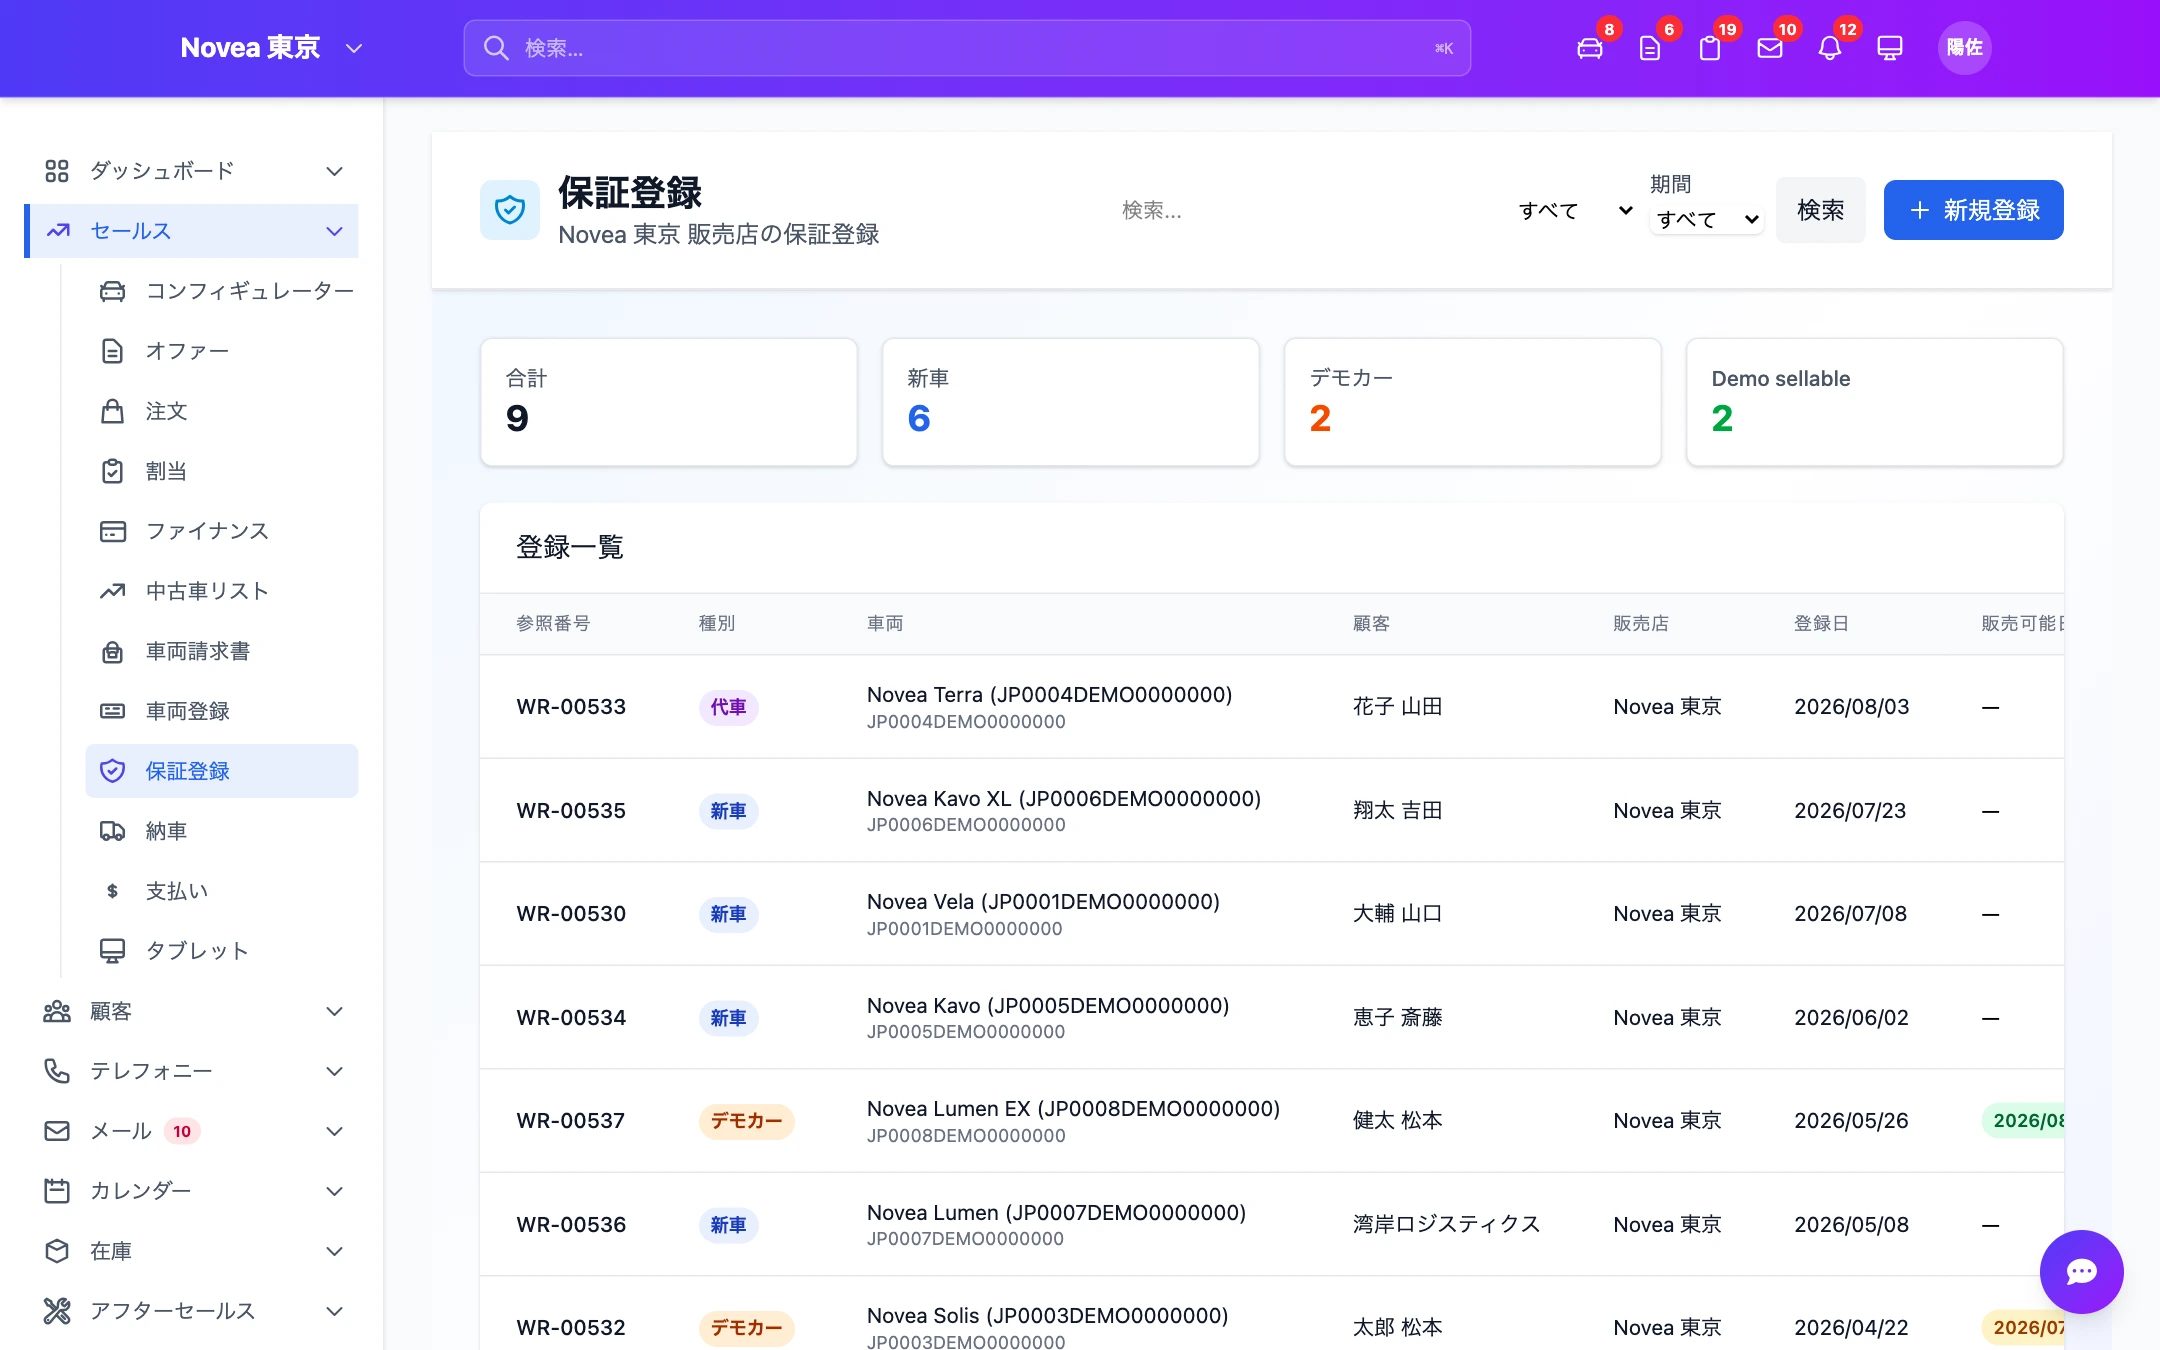Image resolution: width=2160 pixels, height=1350 pixels.
Task: Click the 検索 button
Action: tap(1820, 210)
